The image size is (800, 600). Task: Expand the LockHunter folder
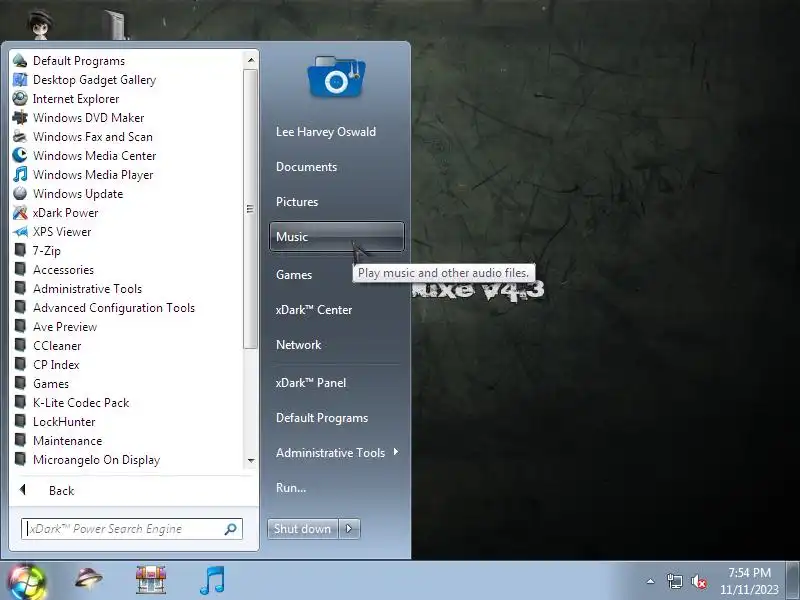point(55,422)
